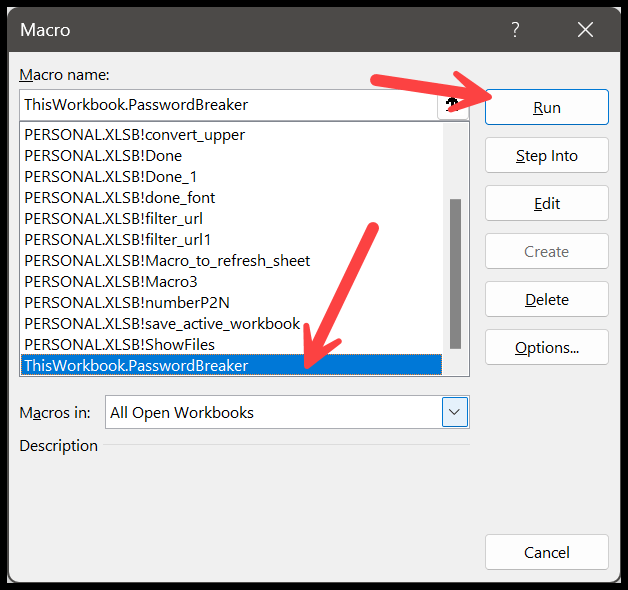Select ThisWorkbook.PasswordBreaker in the list
The width and height of the screenshot is (628, 590).
click(x=231, y=365)
